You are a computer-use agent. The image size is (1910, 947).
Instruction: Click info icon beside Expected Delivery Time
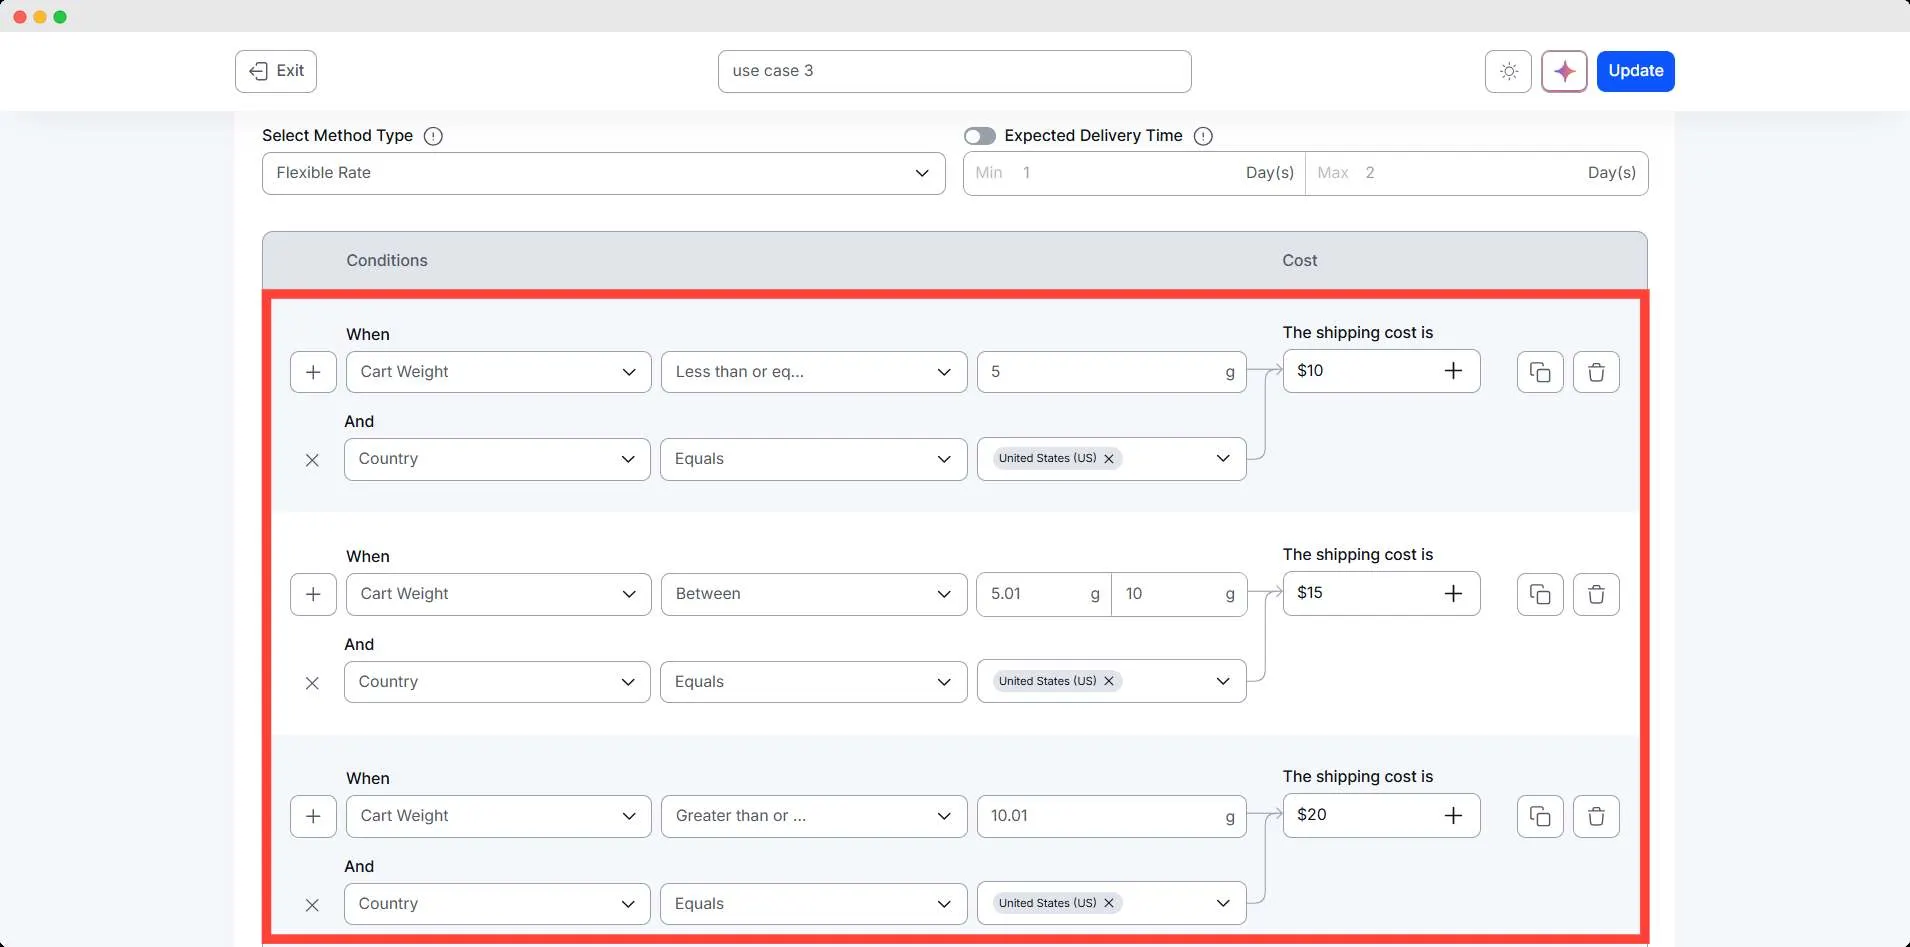point(1203,136)
